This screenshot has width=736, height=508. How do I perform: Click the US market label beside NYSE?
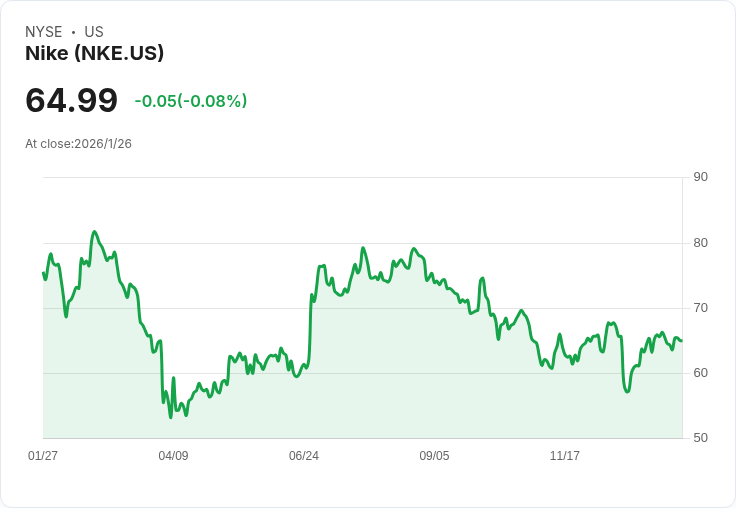tap(94, 32)
